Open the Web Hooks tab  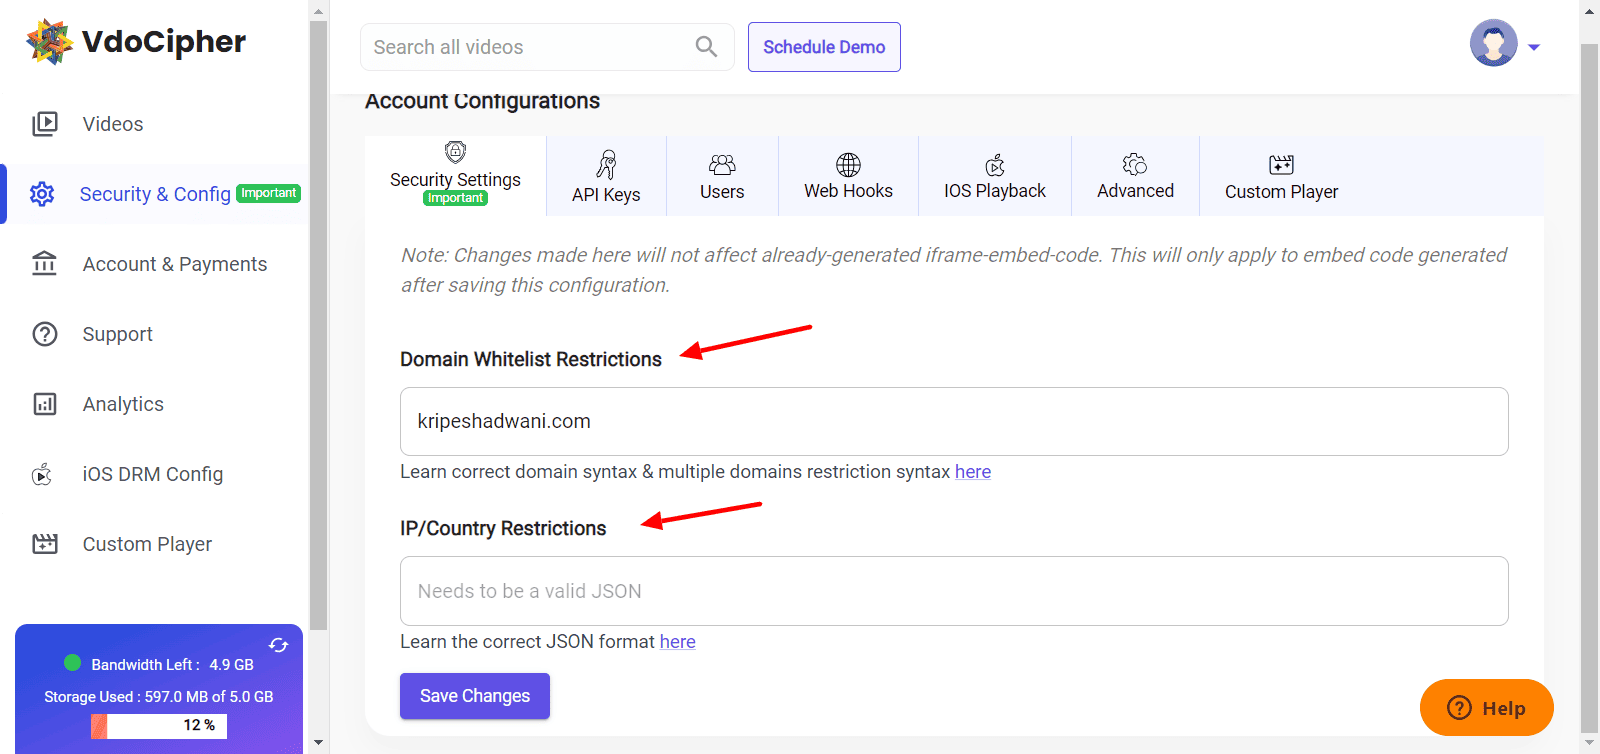[848, 177]
